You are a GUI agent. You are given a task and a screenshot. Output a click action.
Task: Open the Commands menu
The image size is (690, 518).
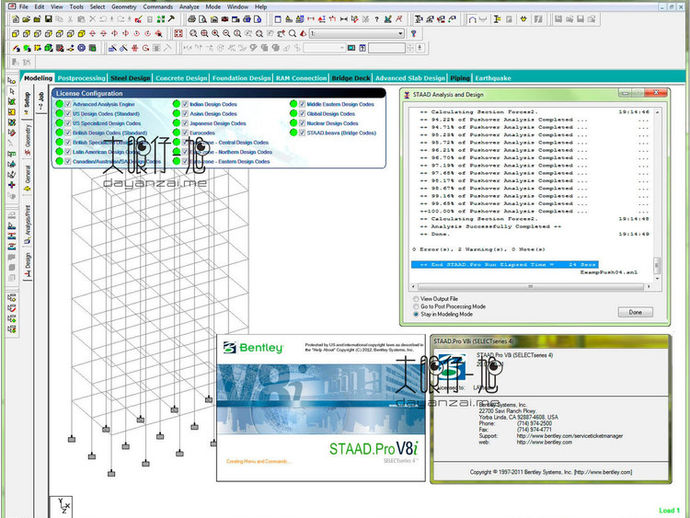[x=158, y=7]
